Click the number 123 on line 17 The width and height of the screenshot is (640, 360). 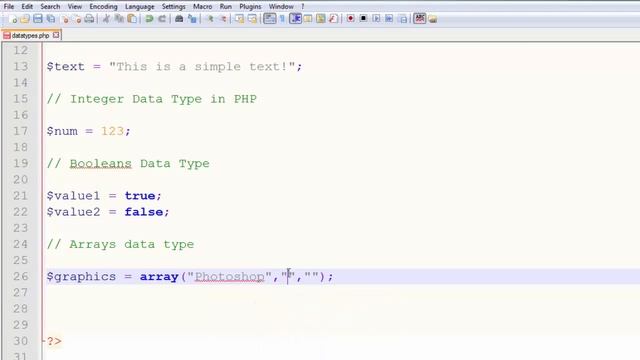coord(112,131)
